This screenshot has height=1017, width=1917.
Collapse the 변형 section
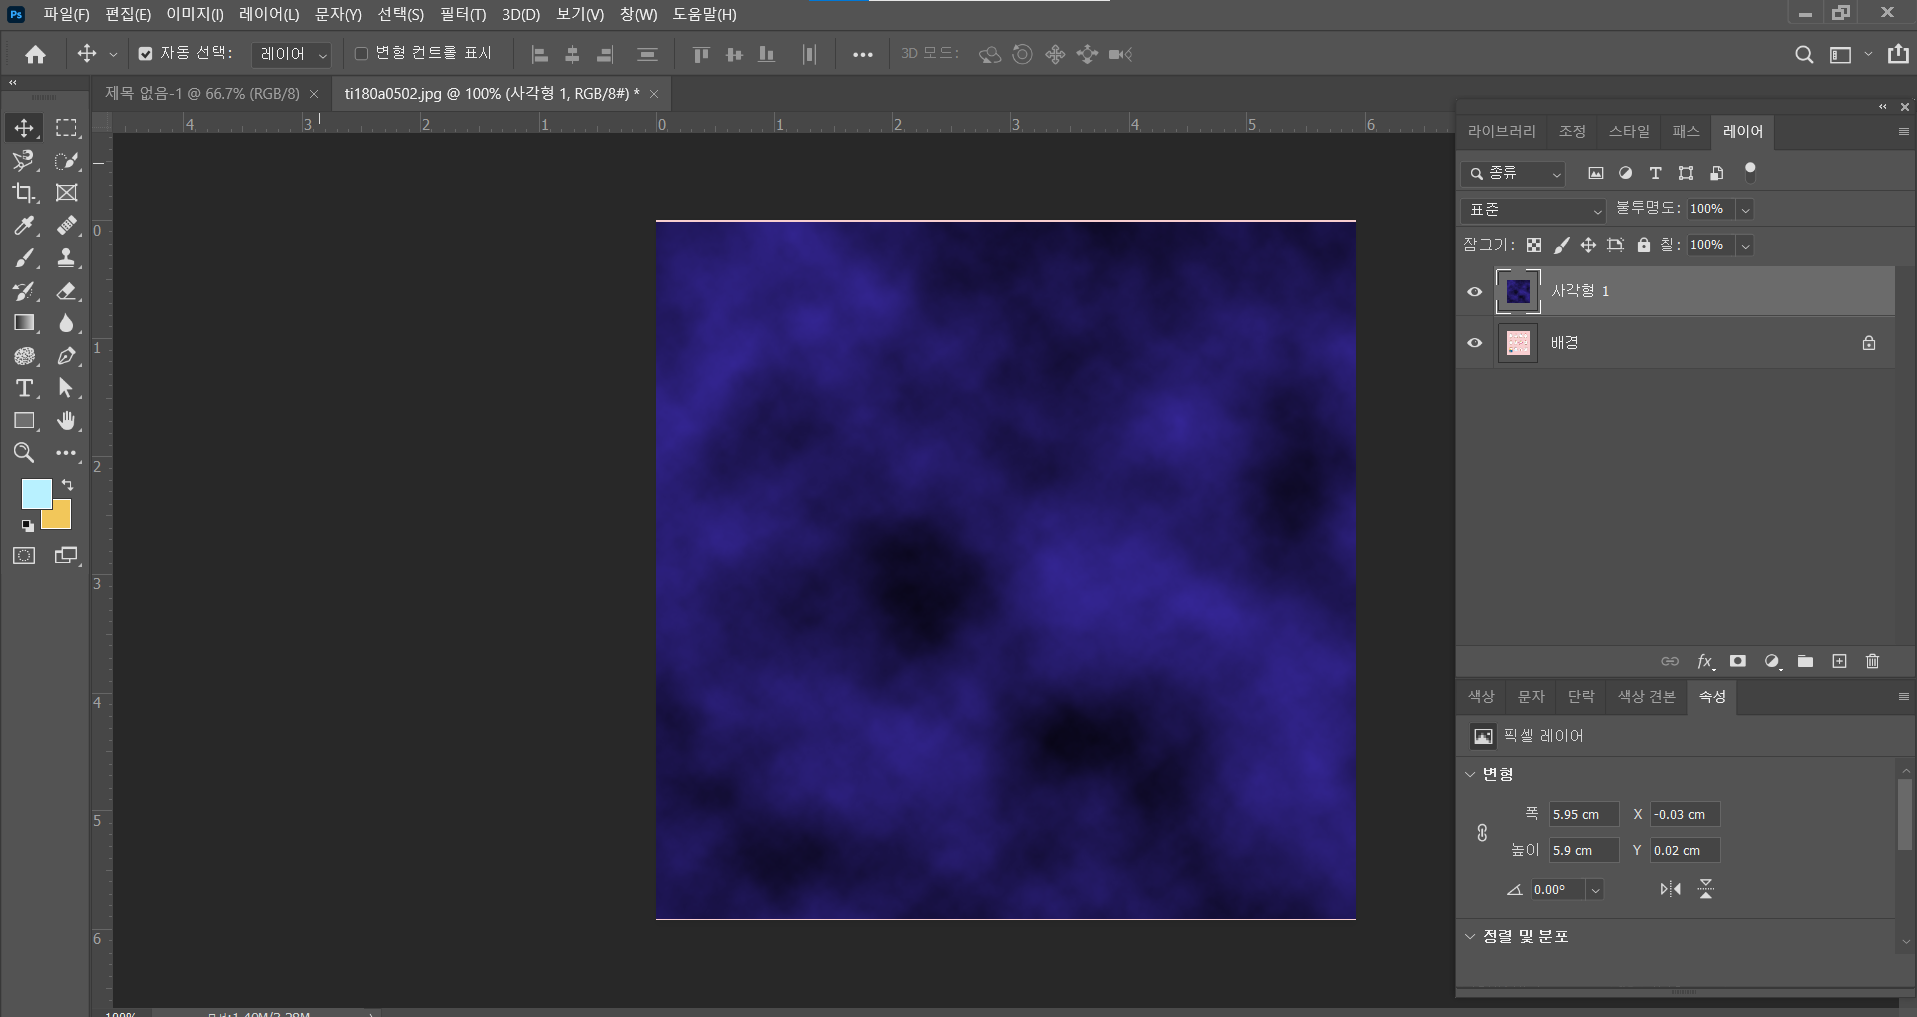(1470, 774)
